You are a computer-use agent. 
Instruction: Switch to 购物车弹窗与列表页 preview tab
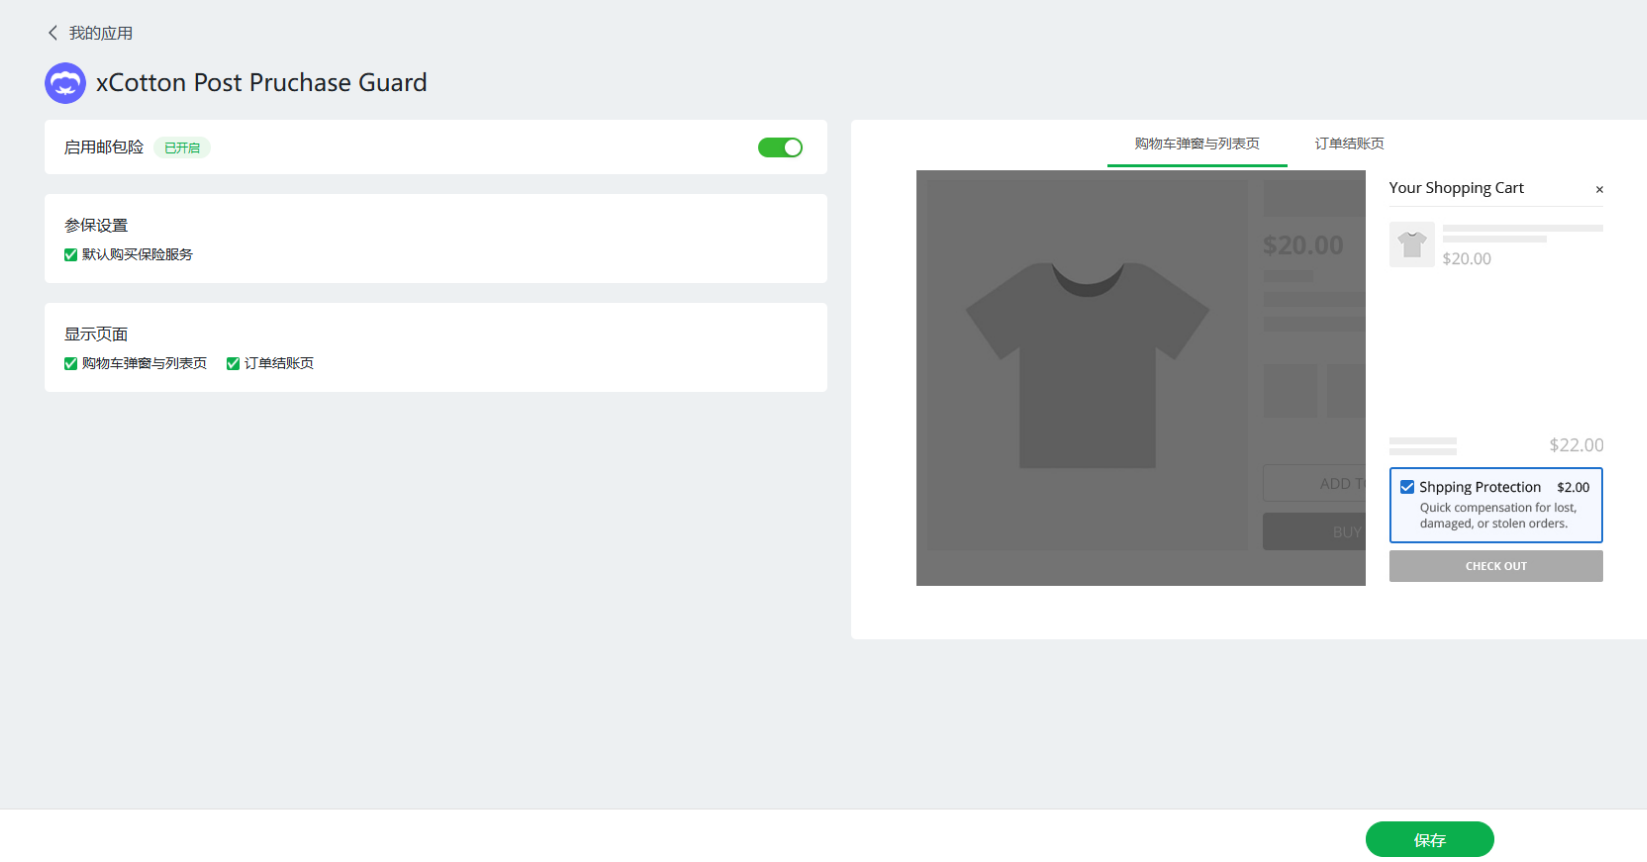pos(1196,144)
